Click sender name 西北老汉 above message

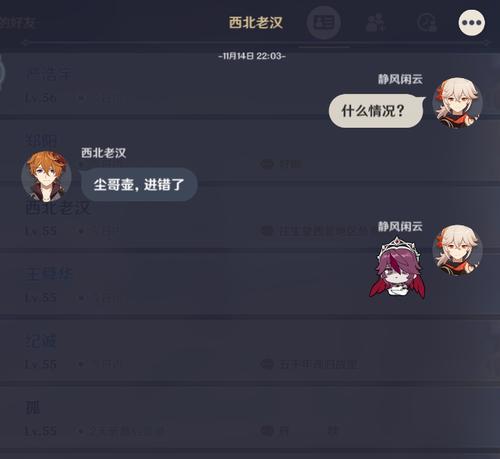pos(104,153)
